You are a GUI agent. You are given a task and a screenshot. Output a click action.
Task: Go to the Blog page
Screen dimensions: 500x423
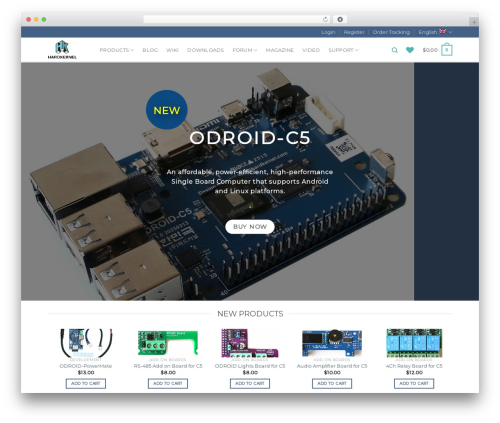coord(150,50)
